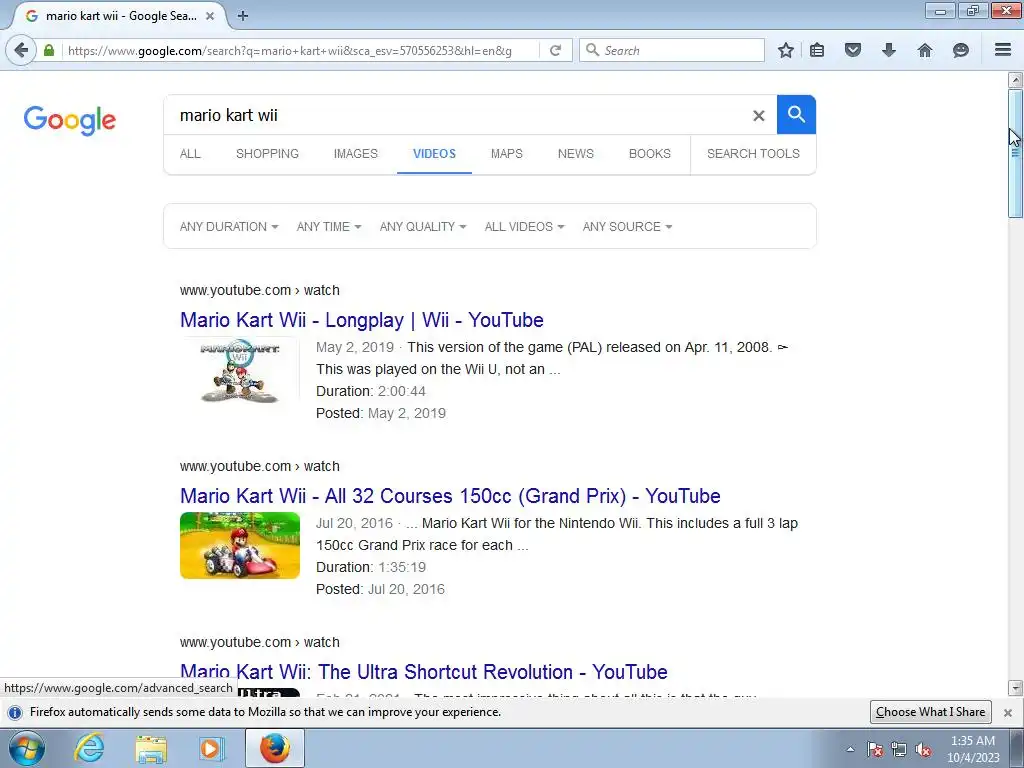Open the Firefox Hello chat icon

tap(961, 50)
